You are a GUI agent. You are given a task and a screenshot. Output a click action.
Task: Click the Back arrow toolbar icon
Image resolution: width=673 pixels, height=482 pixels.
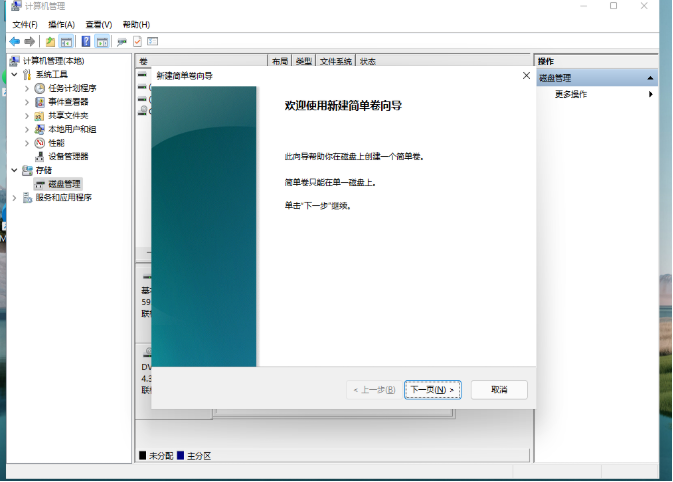(x=14, y=42)
